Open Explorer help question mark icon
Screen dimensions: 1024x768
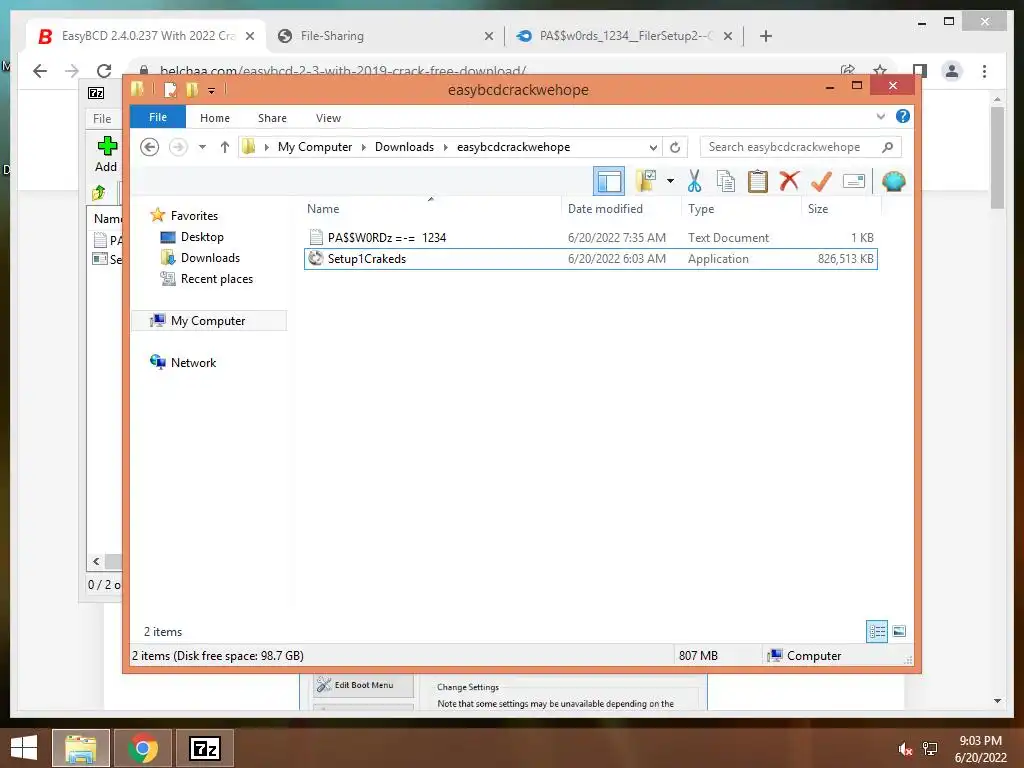pyautogui.click(x=903, y=116)
